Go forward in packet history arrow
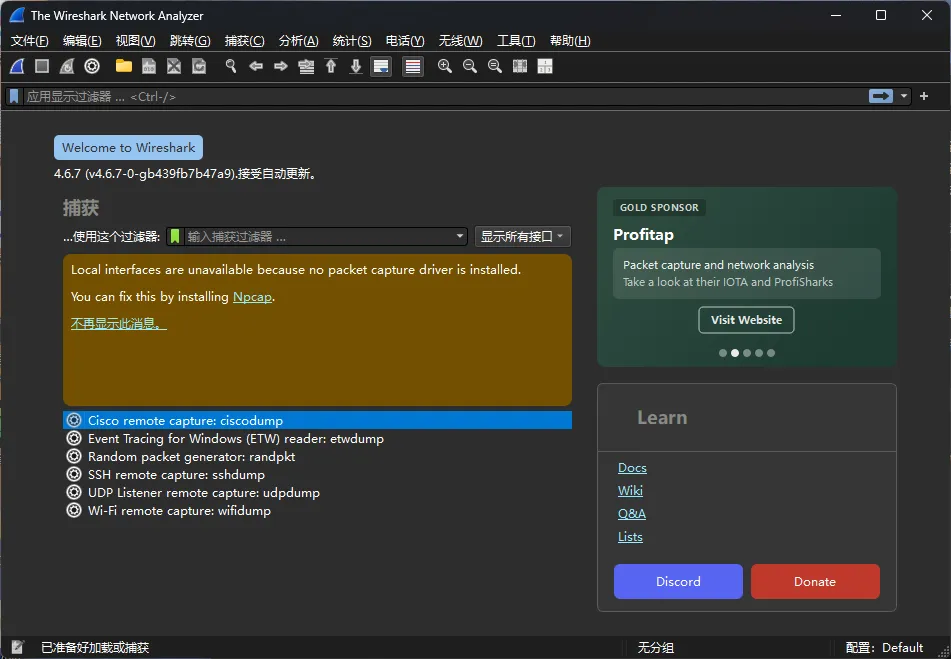The height and width of the screenshot is (659, 951). coord(281,66)
